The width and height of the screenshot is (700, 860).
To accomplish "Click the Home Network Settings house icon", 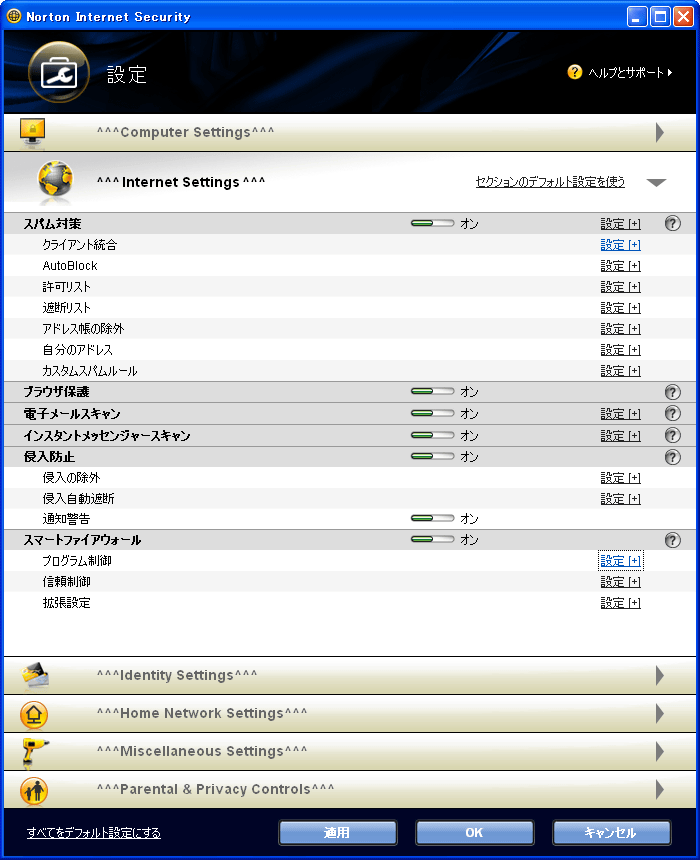I will click(34, 714).
